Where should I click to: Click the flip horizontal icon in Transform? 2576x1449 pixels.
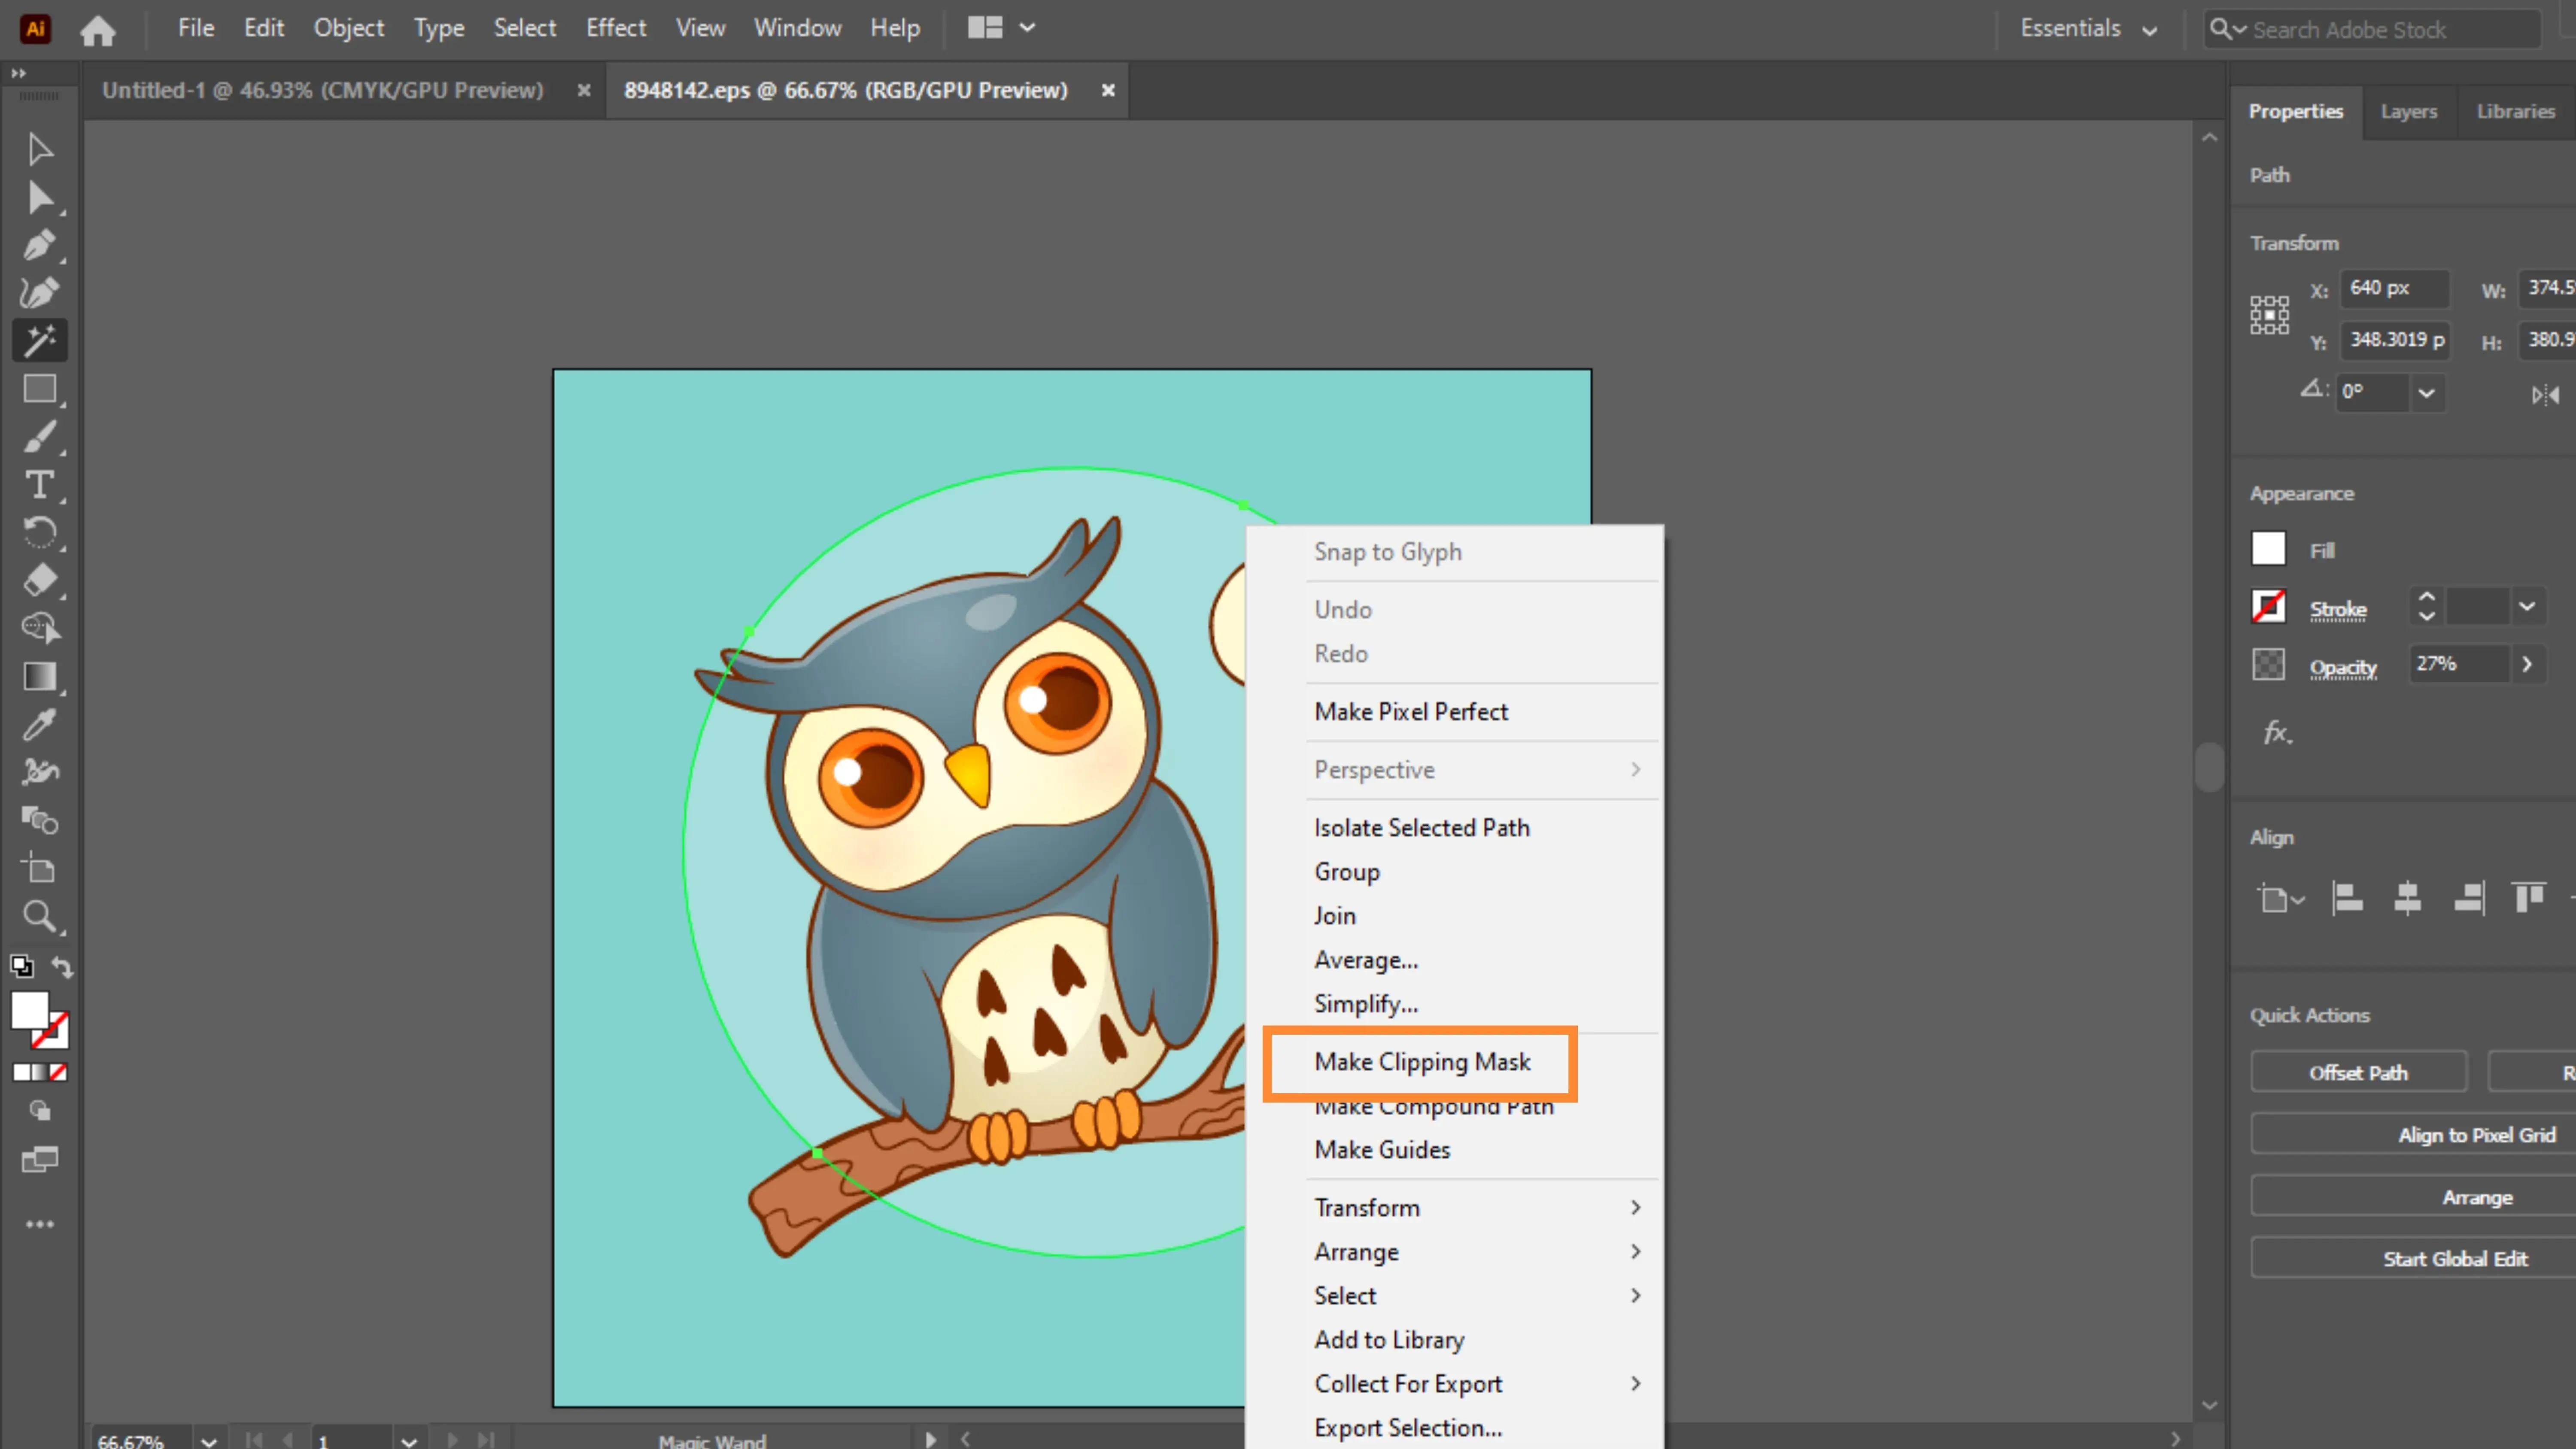point(2545,394)
